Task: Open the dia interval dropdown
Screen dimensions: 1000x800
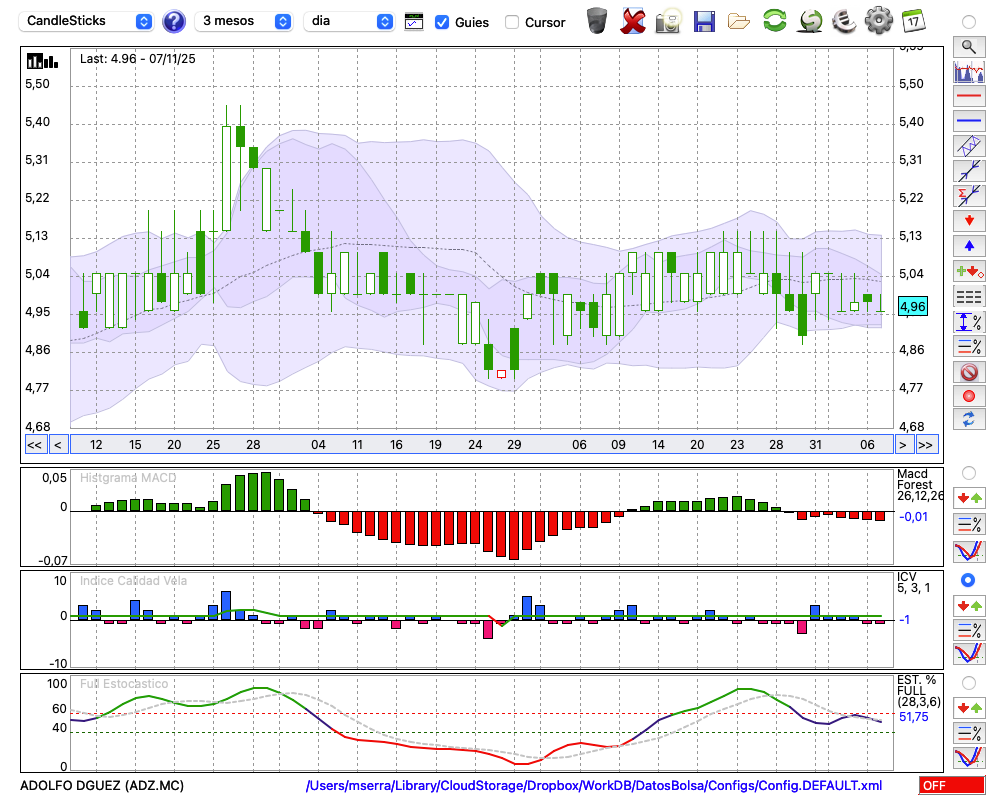Action: point(349,21)
